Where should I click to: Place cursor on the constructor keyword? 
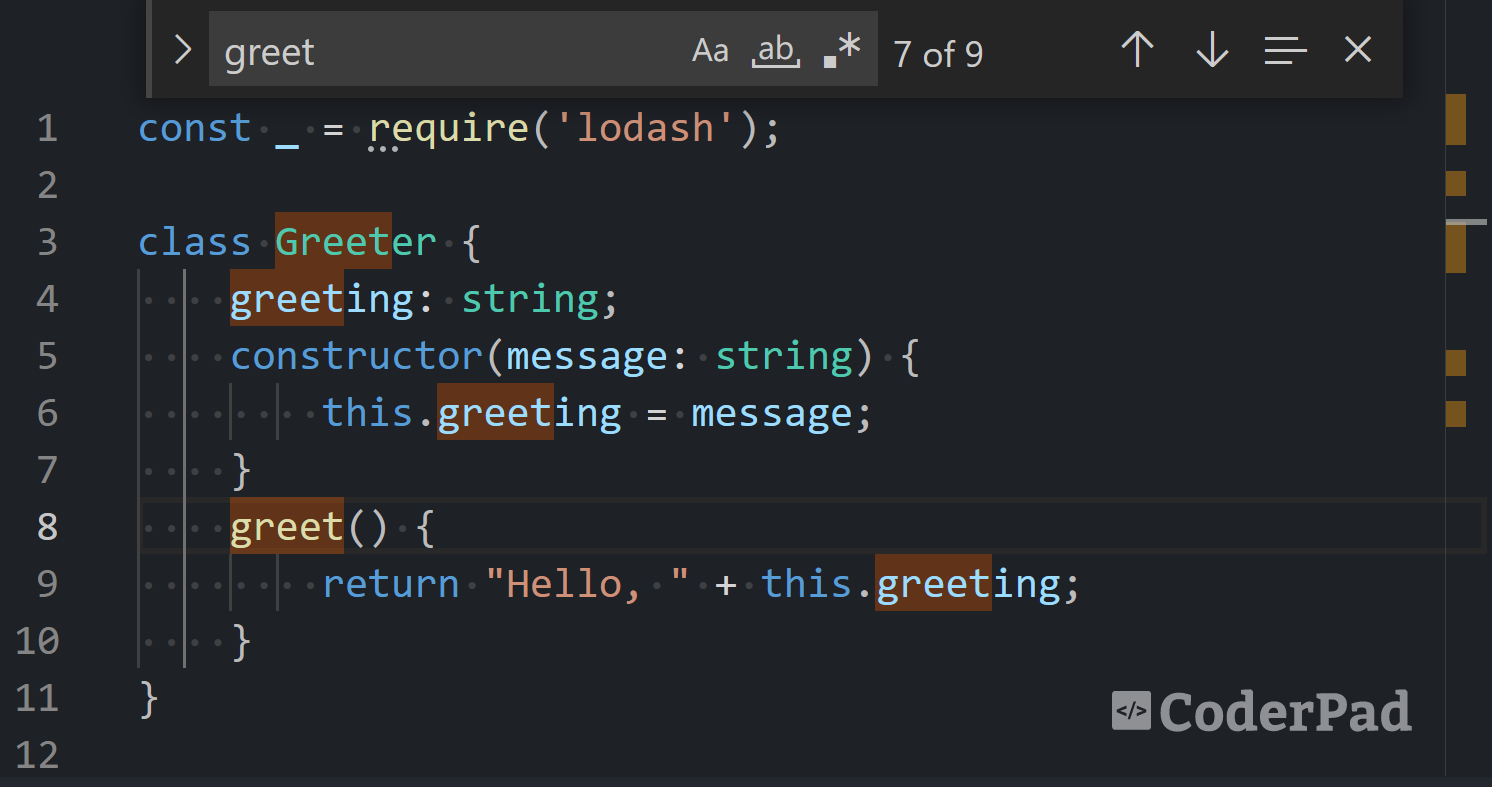(x=357, y=356)
